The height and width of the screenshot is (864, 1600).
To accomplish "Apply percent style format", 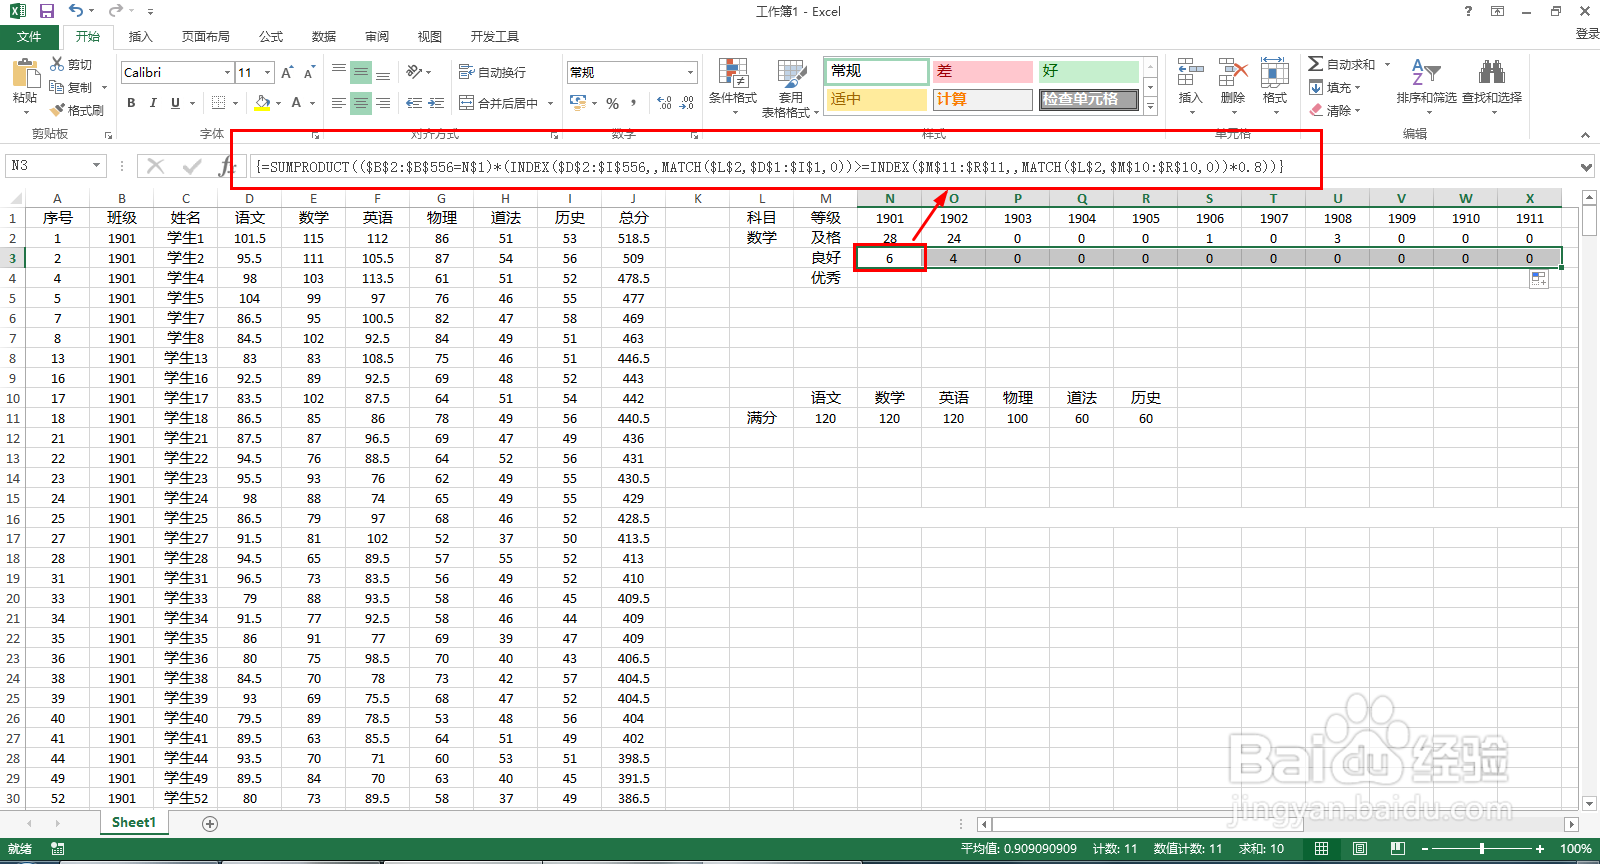I will tap(612, 103).
